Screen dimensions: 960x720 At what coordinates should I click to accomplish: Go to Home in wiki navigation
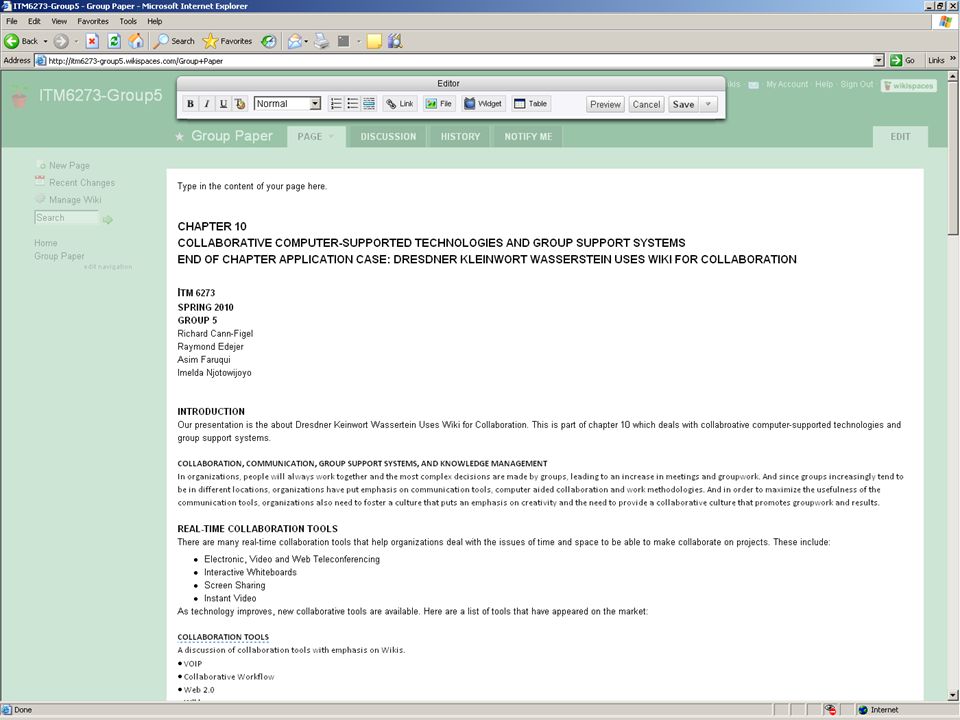pyautogui.click(x=46, y=243)
